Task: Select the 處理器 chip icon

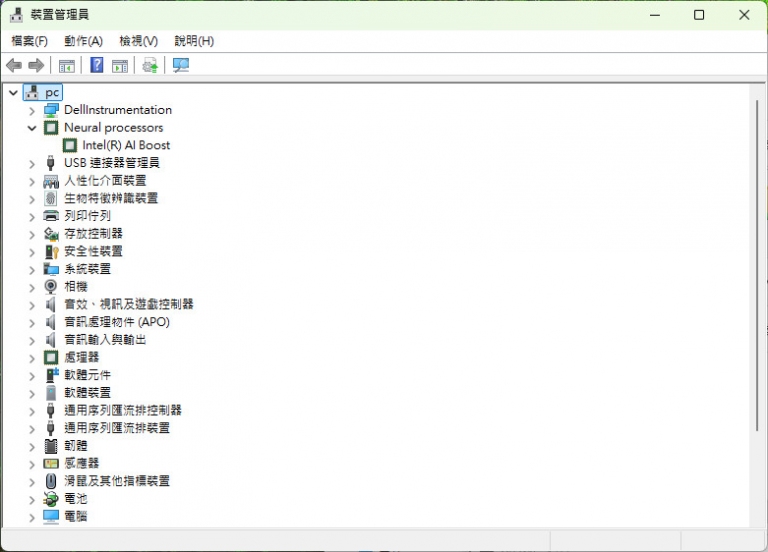Action: tap(51, 358)
